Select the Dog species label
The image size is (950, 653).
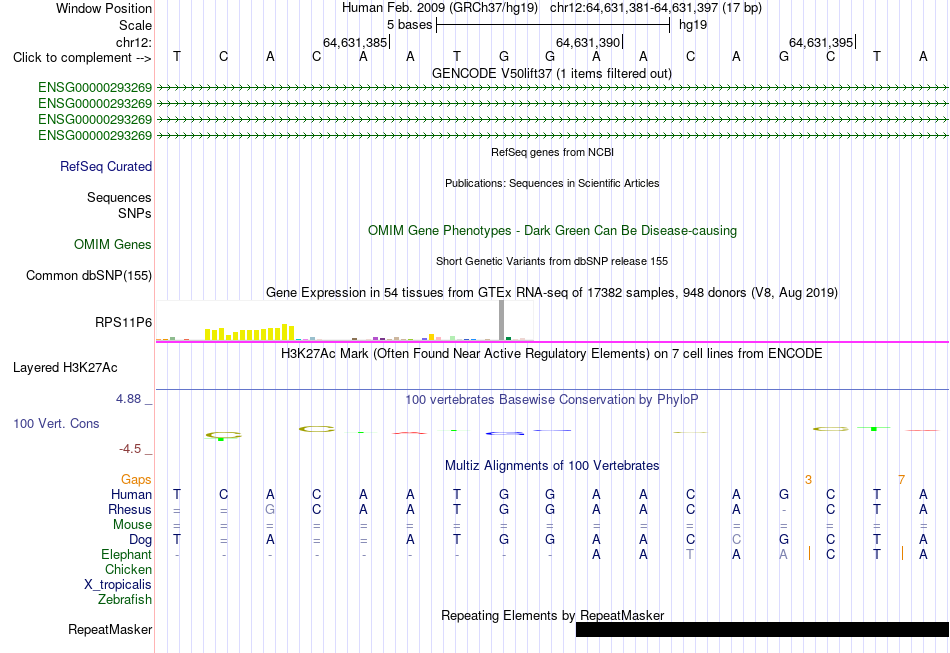[x=141, y=540]
